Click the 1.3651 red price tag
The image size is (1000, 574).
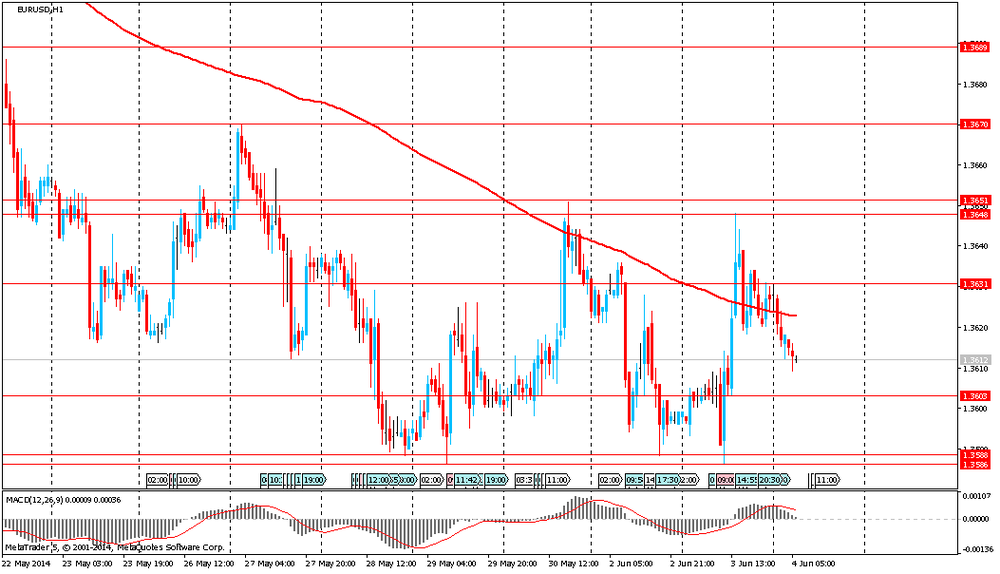click(974, 201)
